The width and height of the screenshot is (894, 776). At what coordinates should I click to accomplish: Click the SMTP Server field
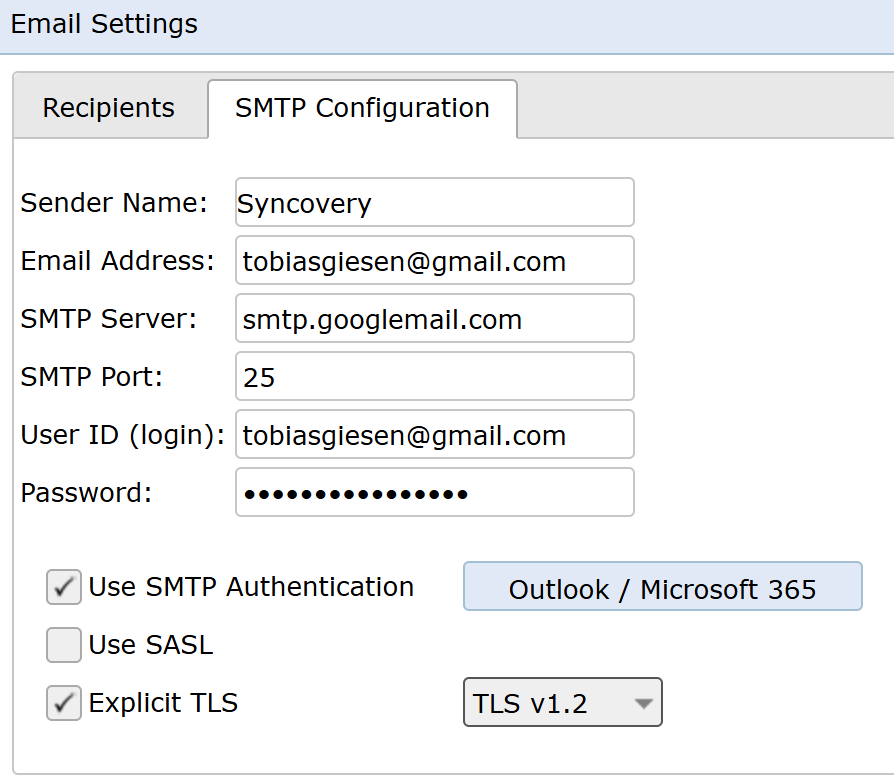click(434, 318)
